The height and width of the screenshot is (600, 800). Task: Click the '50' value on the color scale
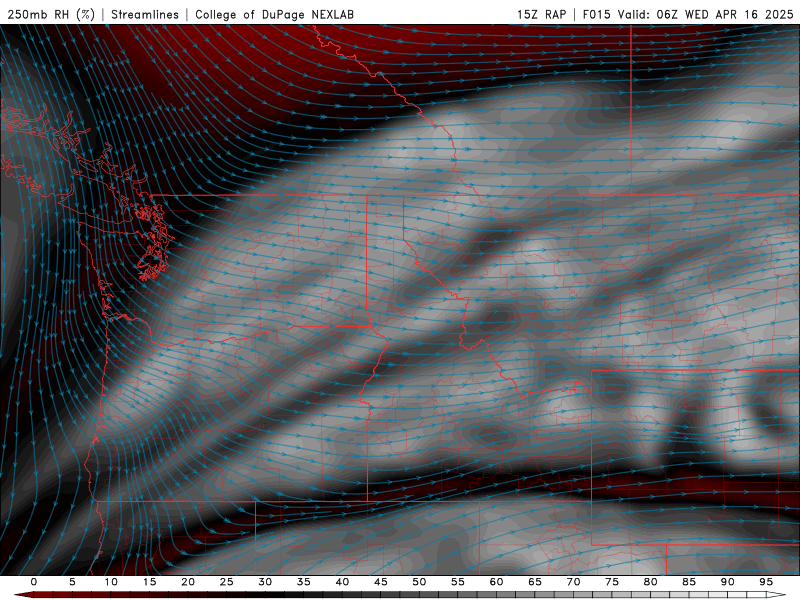point(419,582)
